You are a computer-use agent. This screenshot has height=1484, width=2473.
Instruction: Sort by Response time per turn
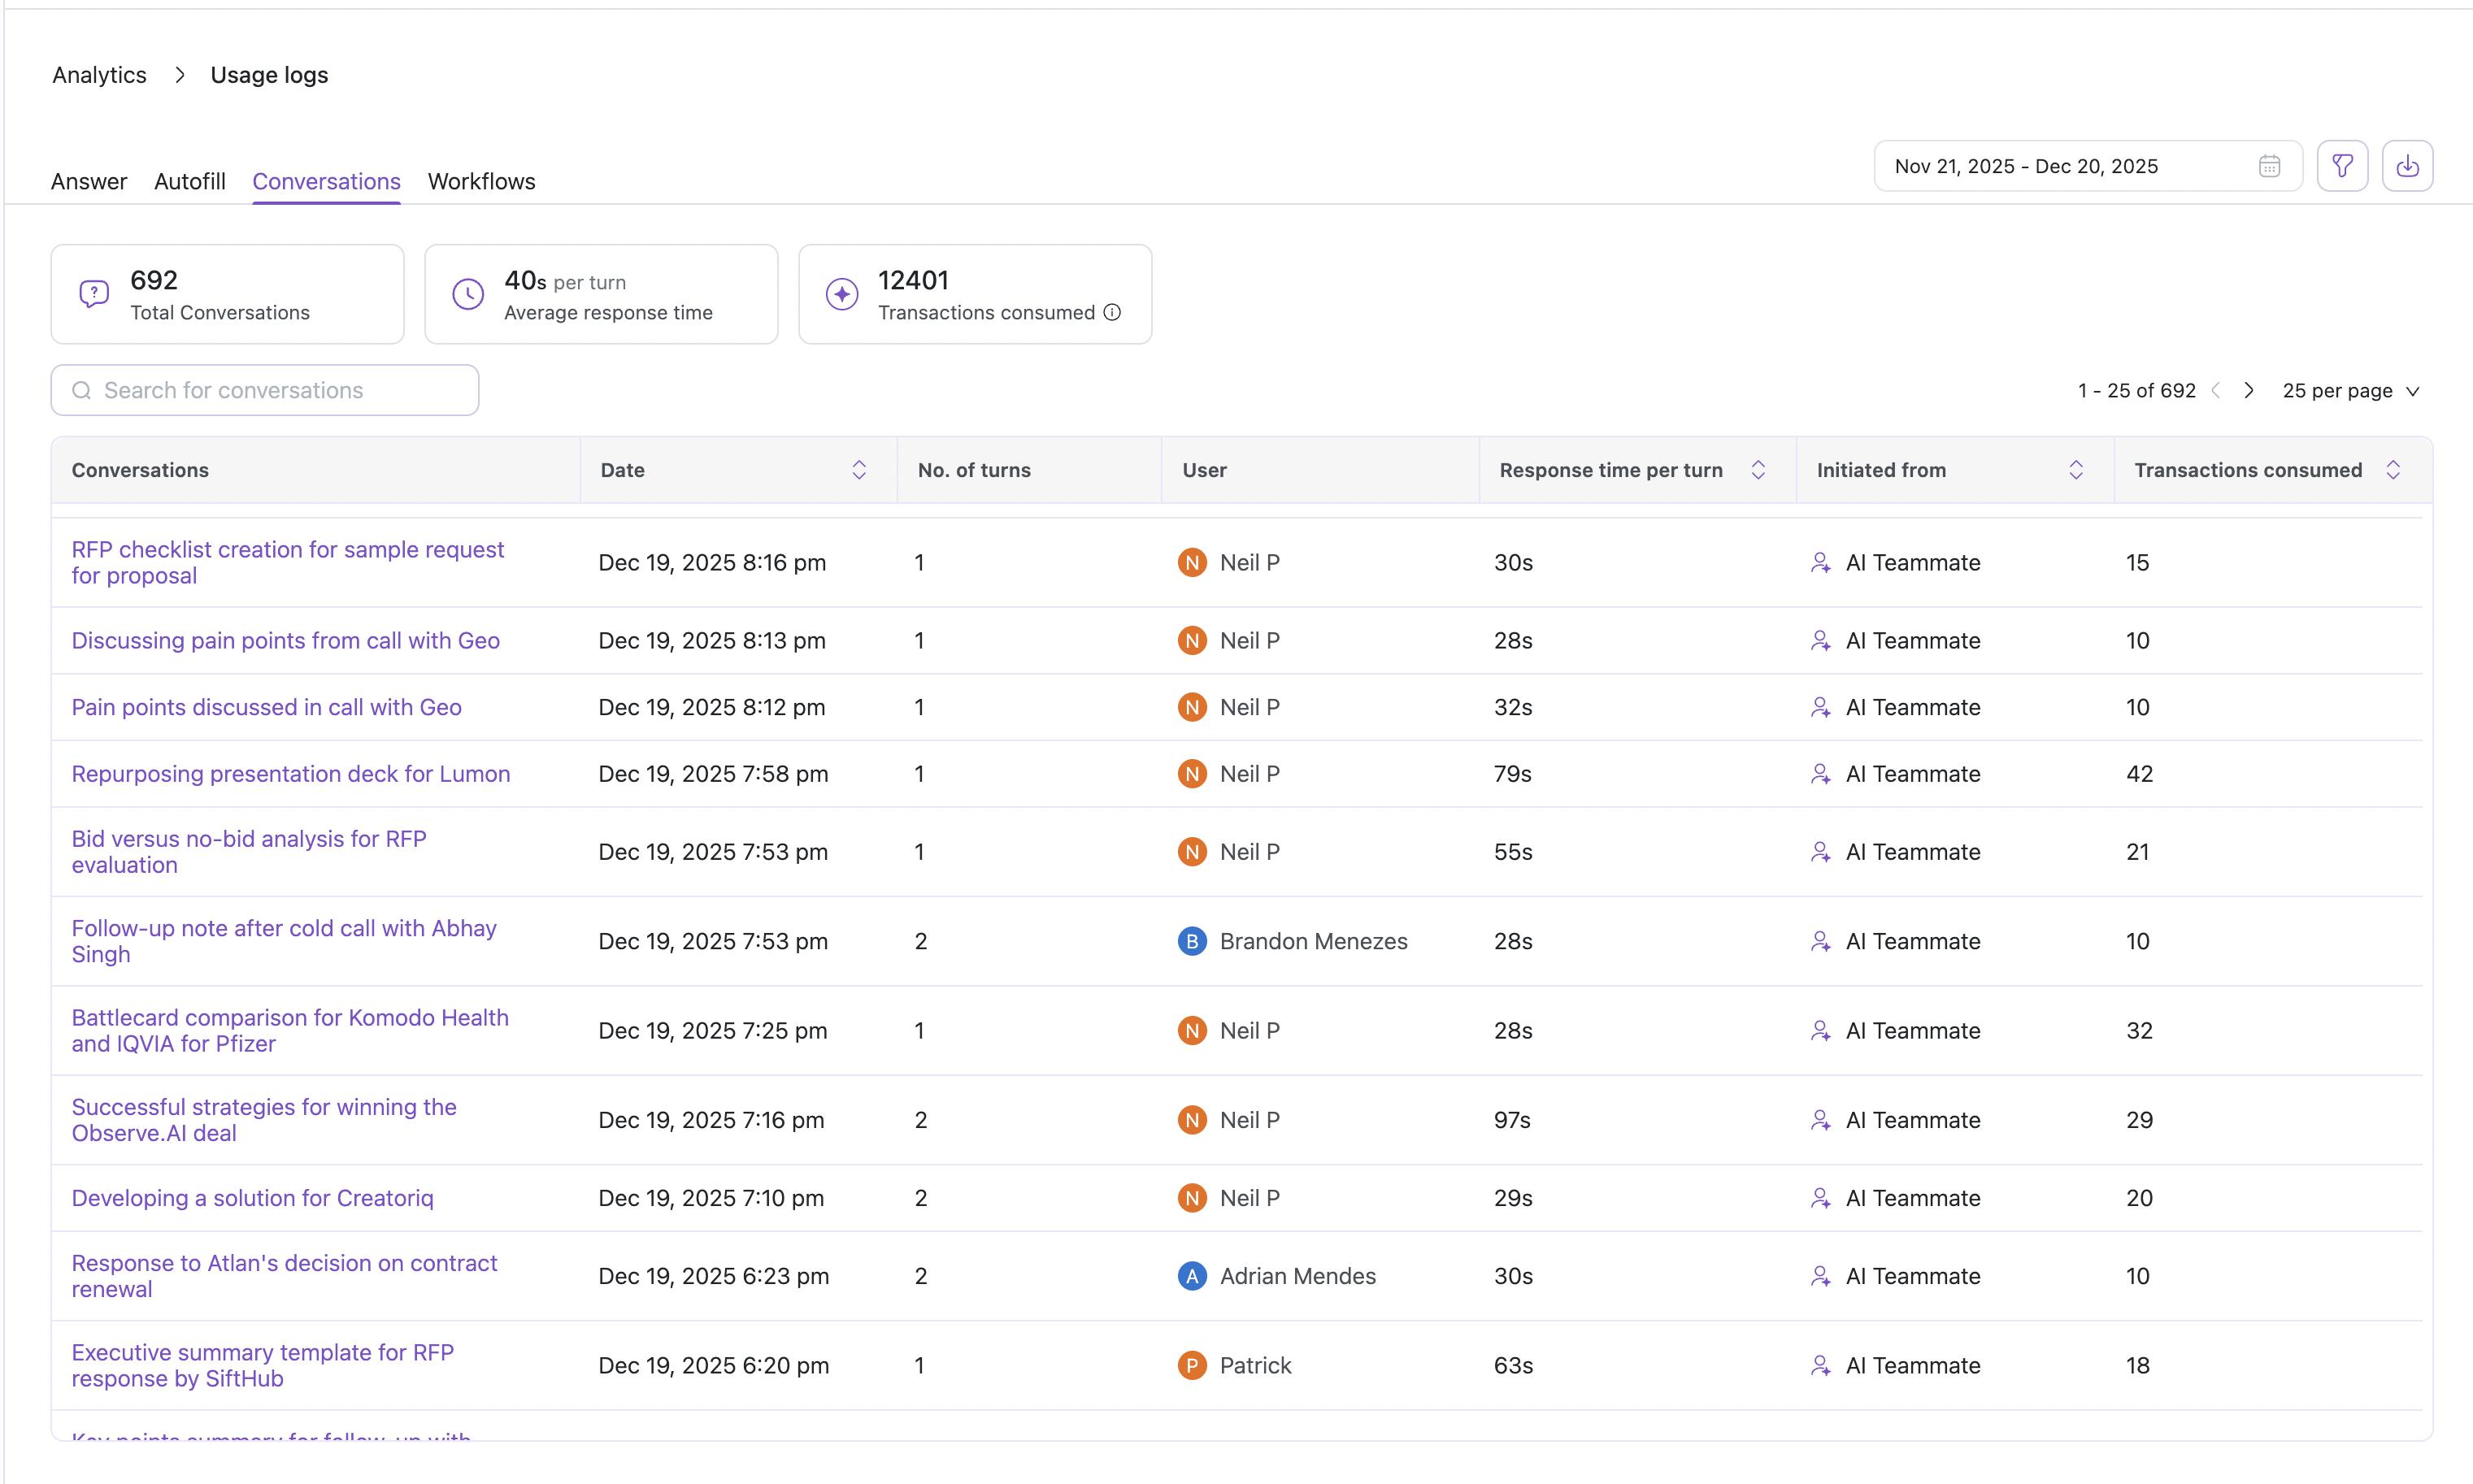pyautogui.click(x=1758, y=470)
